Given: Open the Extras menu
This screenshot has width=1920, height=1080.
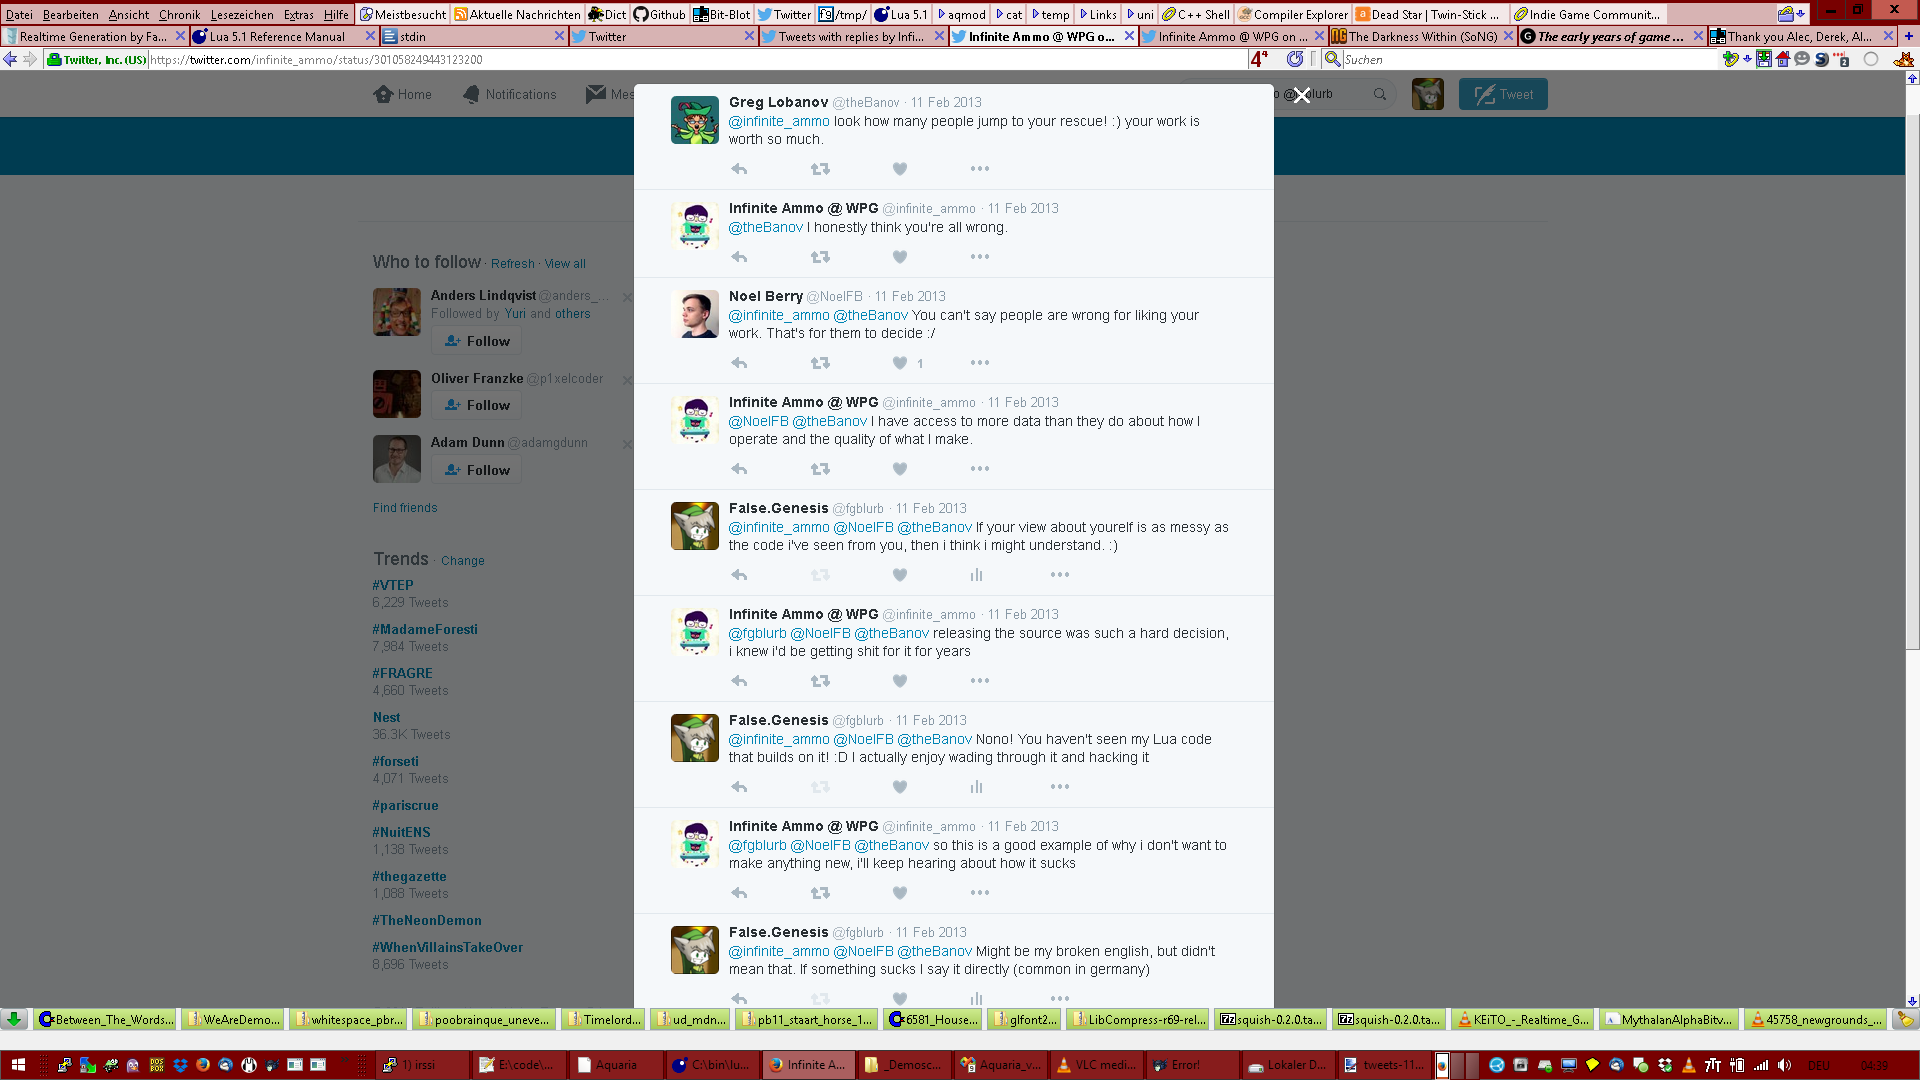Looking at the screenshot, I should click(x=298, y=14).
